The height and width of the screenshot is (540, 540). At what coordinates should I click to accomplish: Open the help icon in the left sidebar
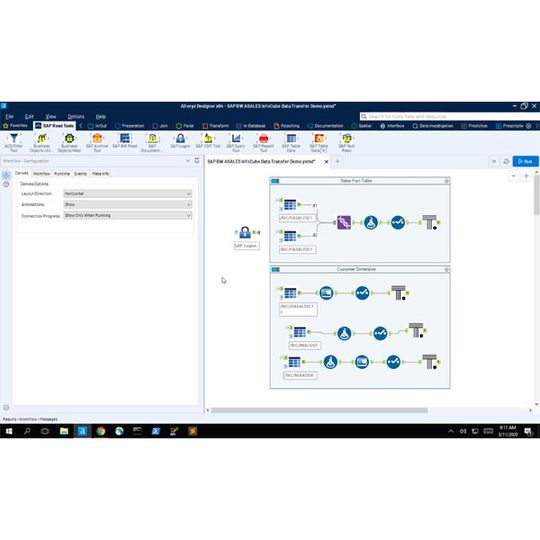[x=6, y=185]
